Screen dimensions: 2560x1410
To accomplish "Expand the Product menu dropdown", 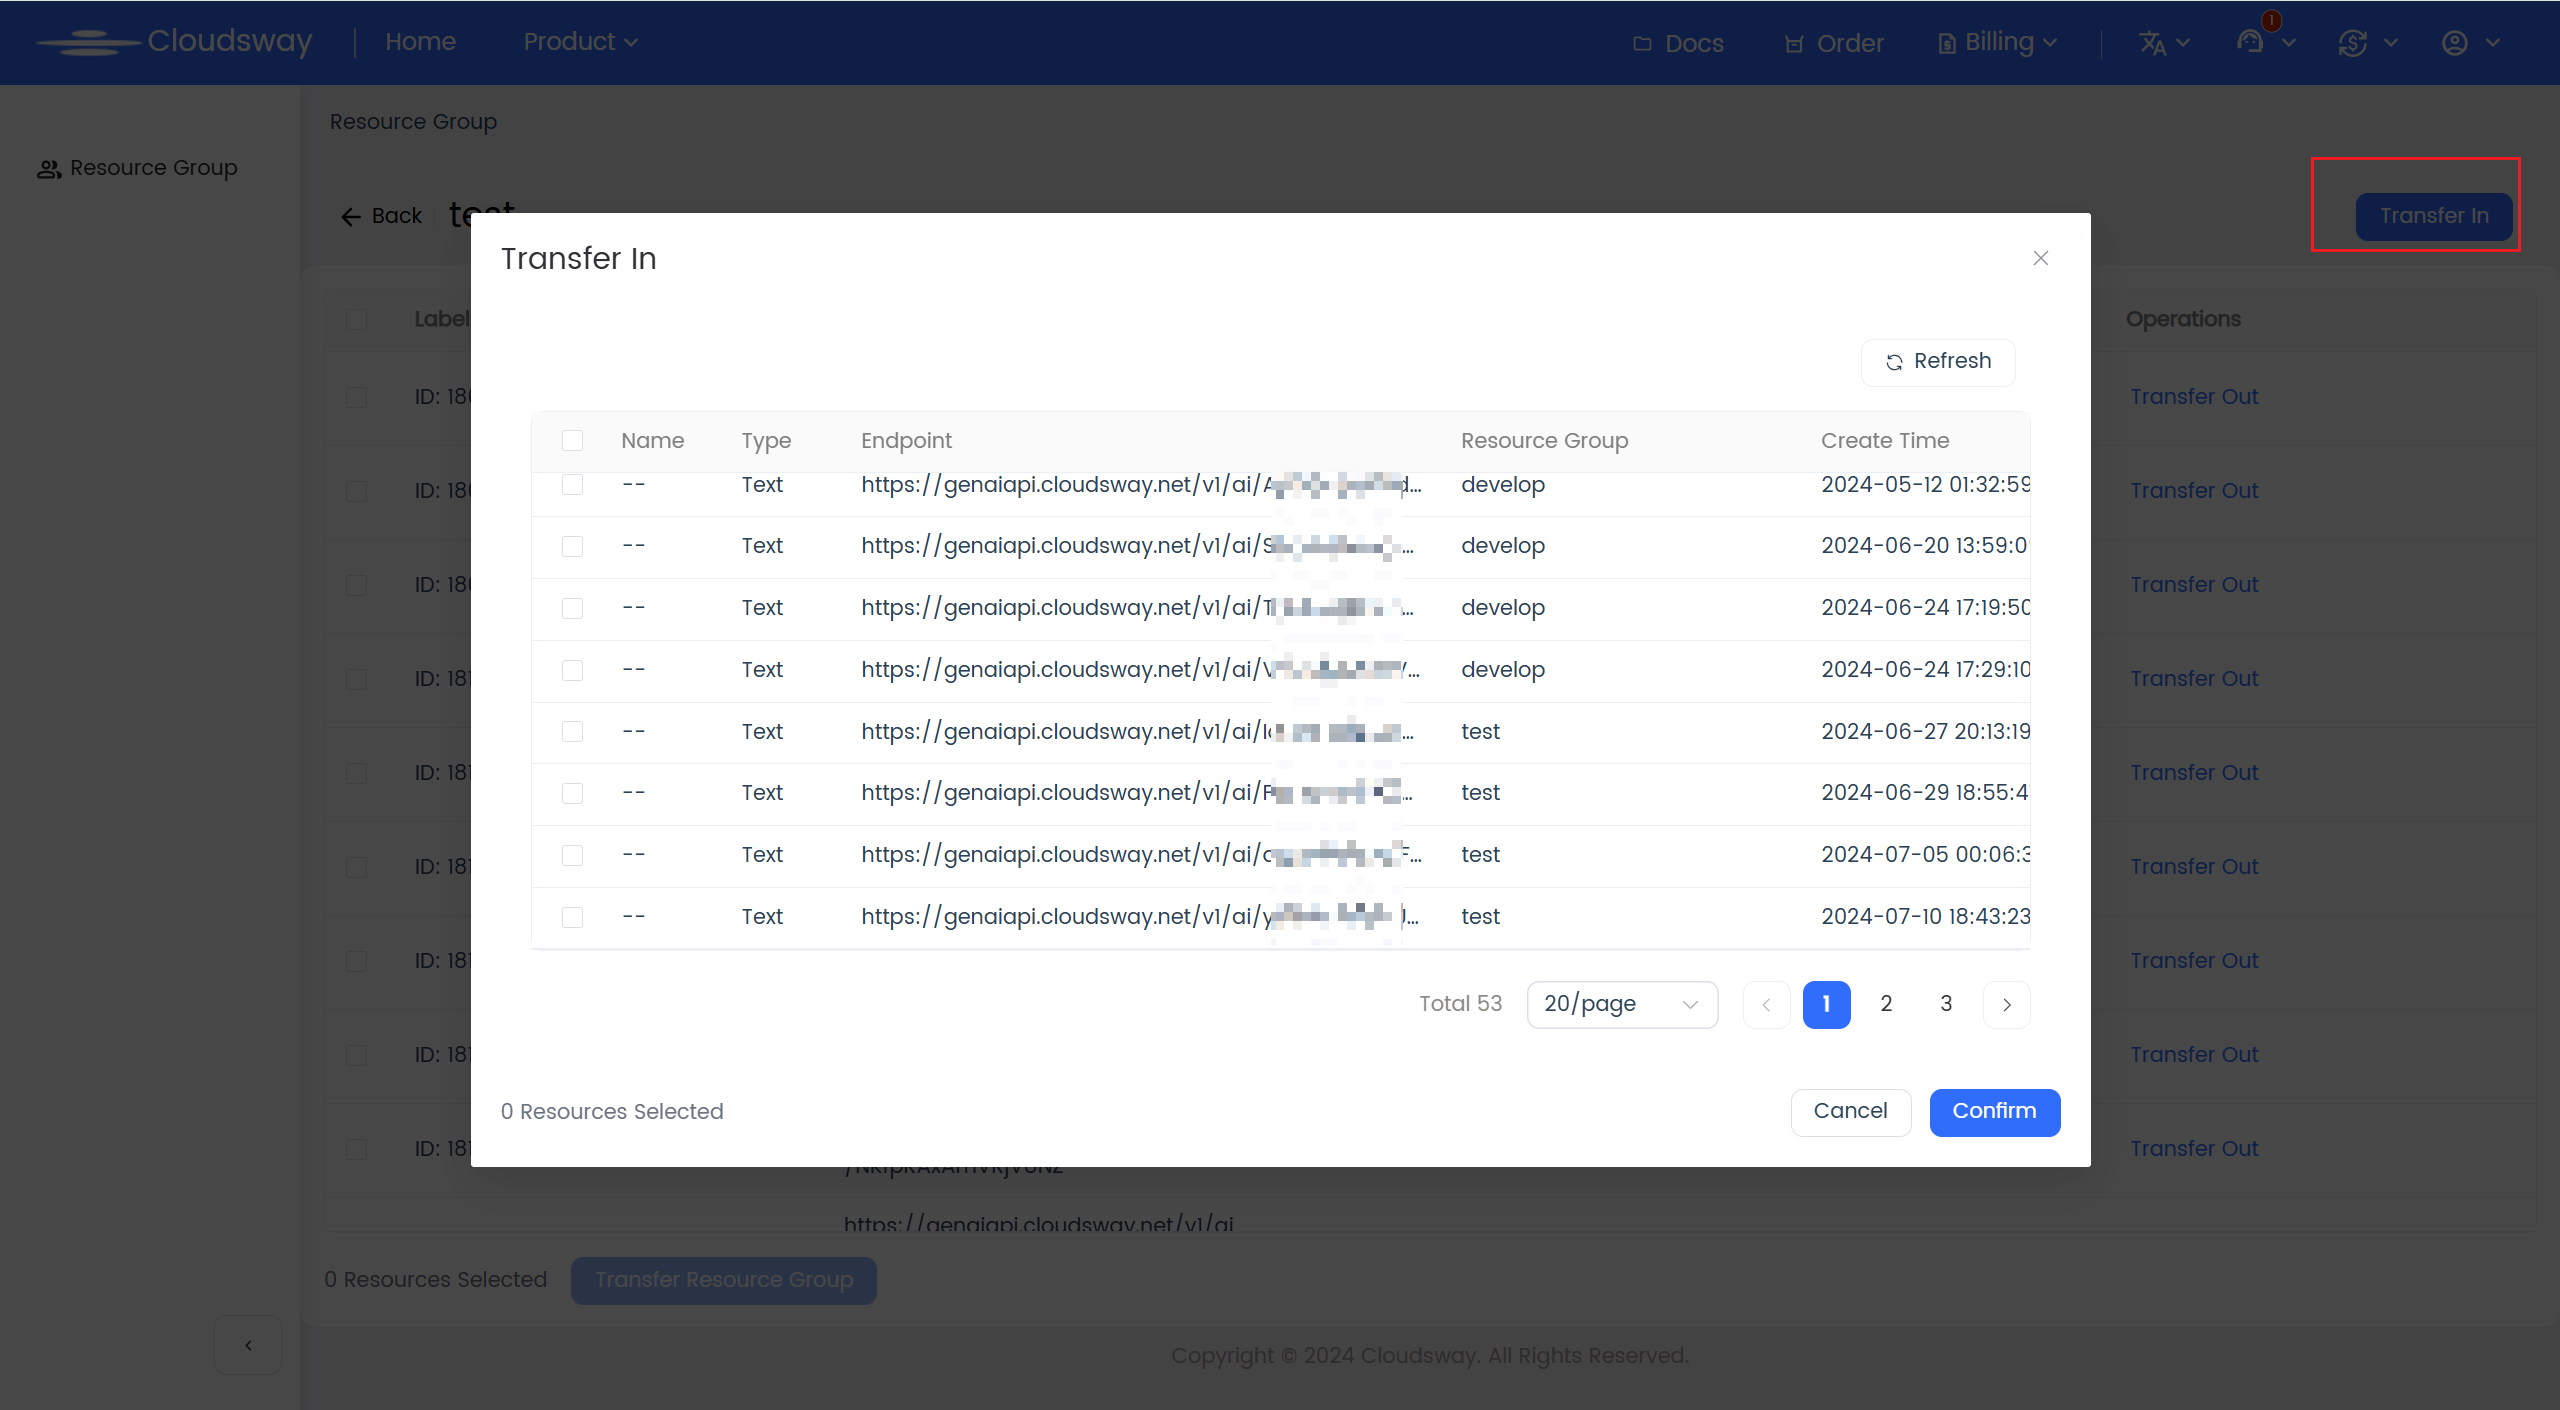I will coord(580,42).
